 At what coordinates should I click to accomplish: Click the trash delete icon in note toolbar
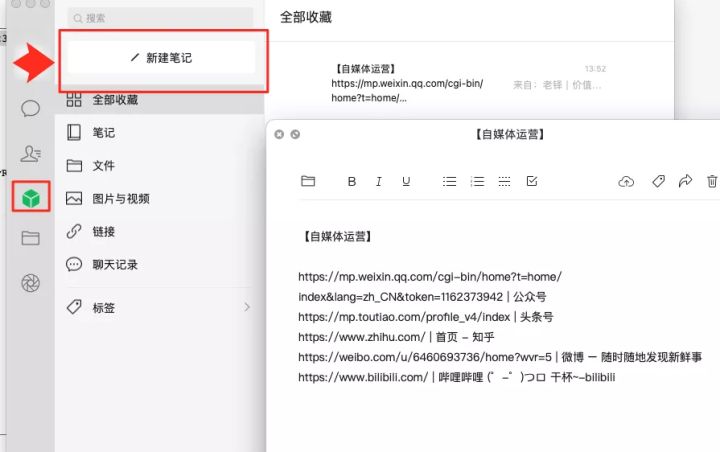(712, 181)
